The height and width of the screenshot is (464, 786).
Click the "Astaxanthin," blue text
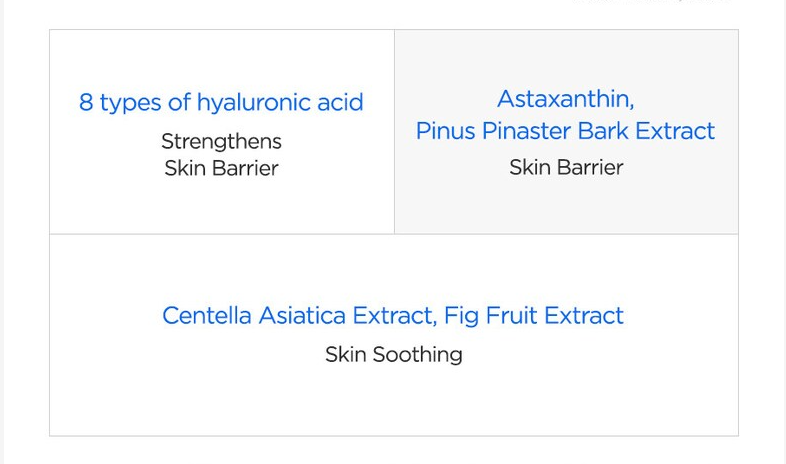pyautogui.click(x=565, y=99)
